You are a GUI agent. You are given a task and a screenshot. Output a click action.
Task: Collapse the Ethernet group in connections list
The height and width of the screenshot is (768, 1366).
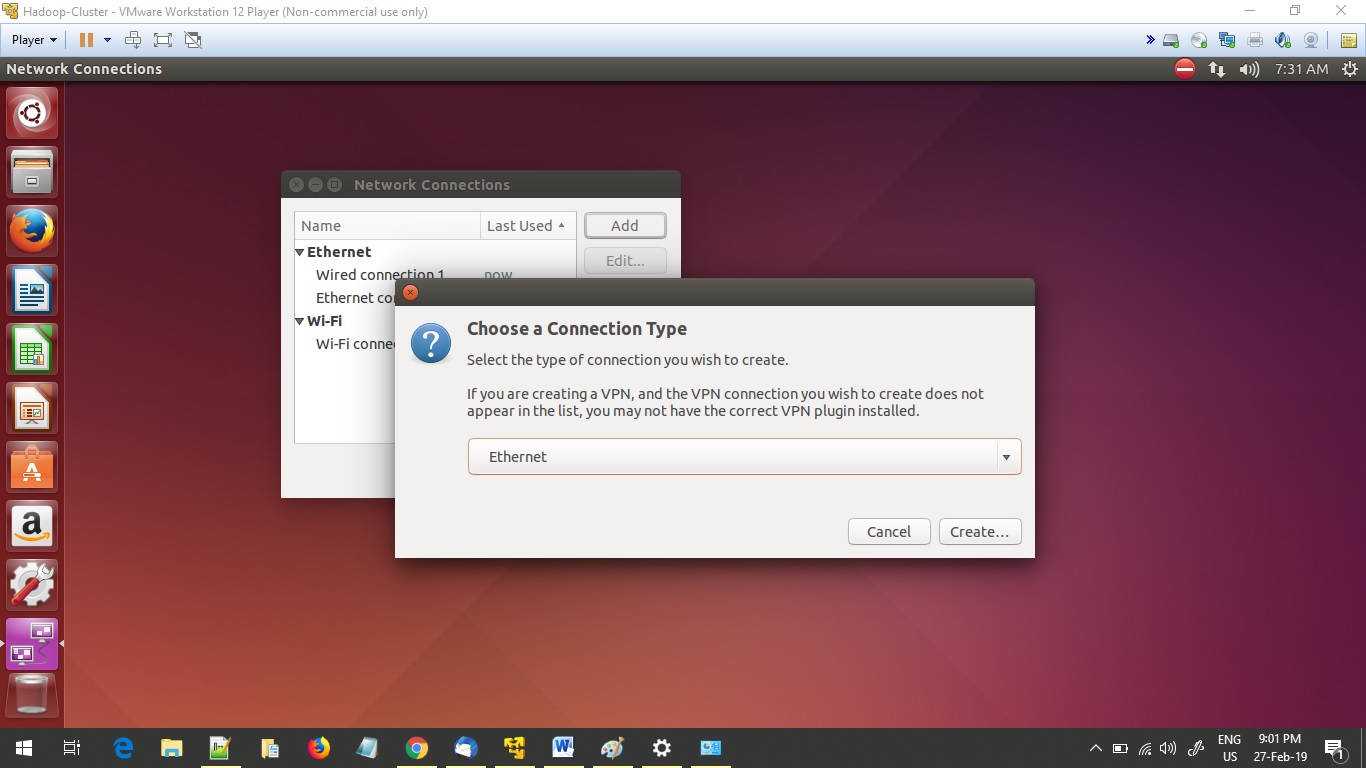point(300,252)
